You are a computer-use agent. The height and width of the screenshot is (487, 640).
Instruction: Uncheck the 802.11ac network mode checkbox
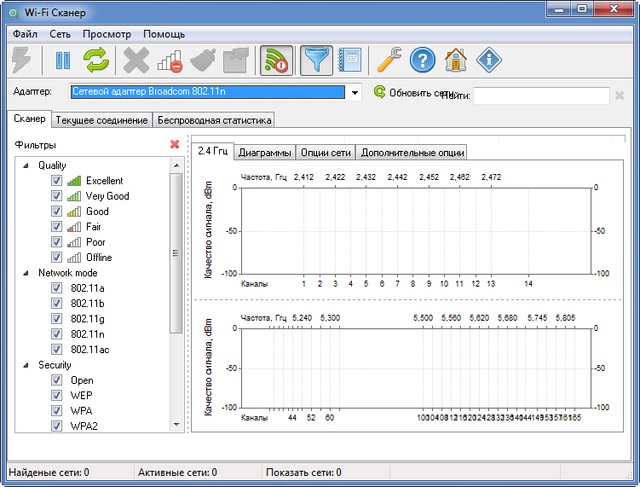pyautogui.click(x=57, y=349)
